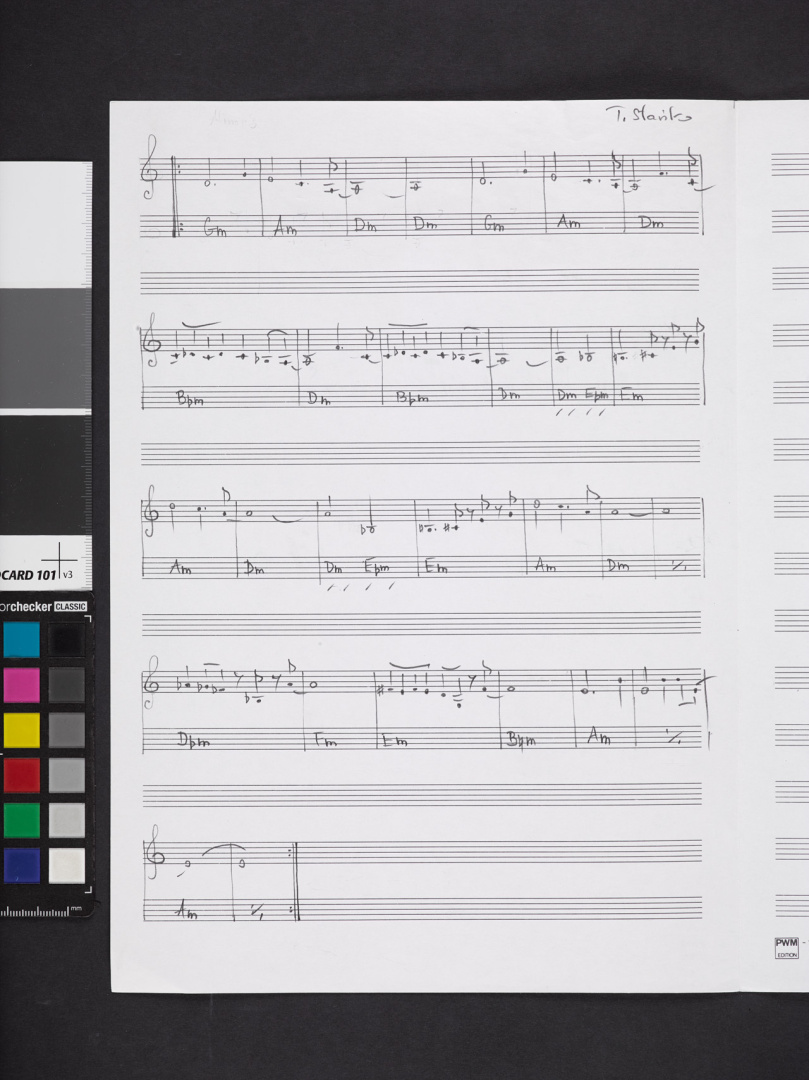This screenshot has height=1080, width=809.
Task: Click the medium gray block of the gray card
Action: (x=45, y=348)
